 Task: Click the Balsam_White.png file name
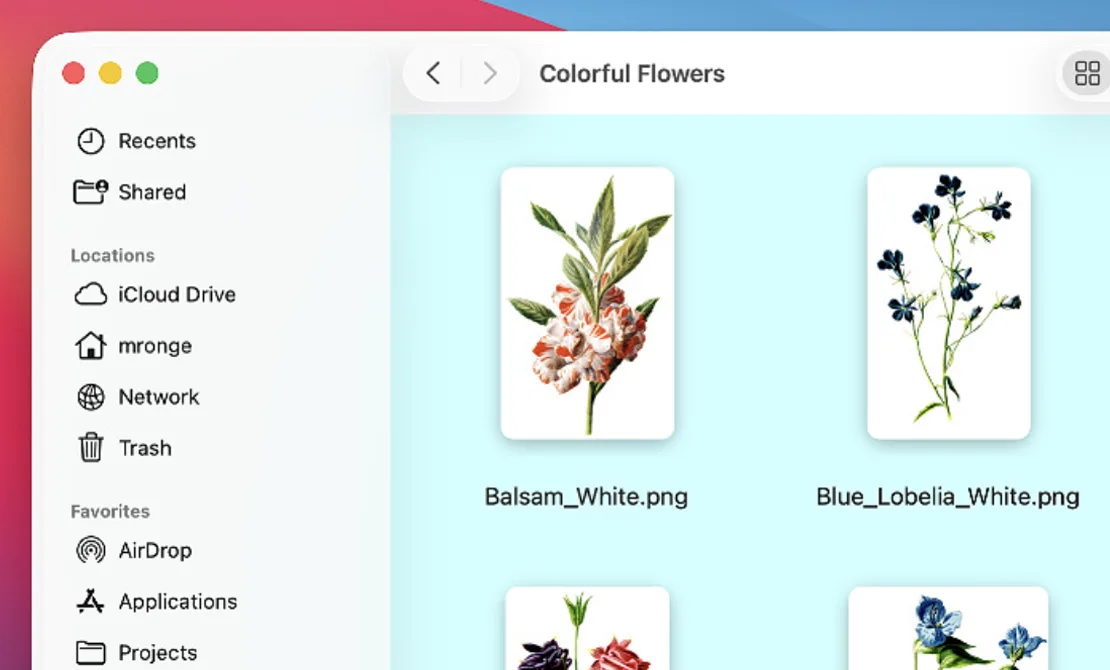click(586, 497)
